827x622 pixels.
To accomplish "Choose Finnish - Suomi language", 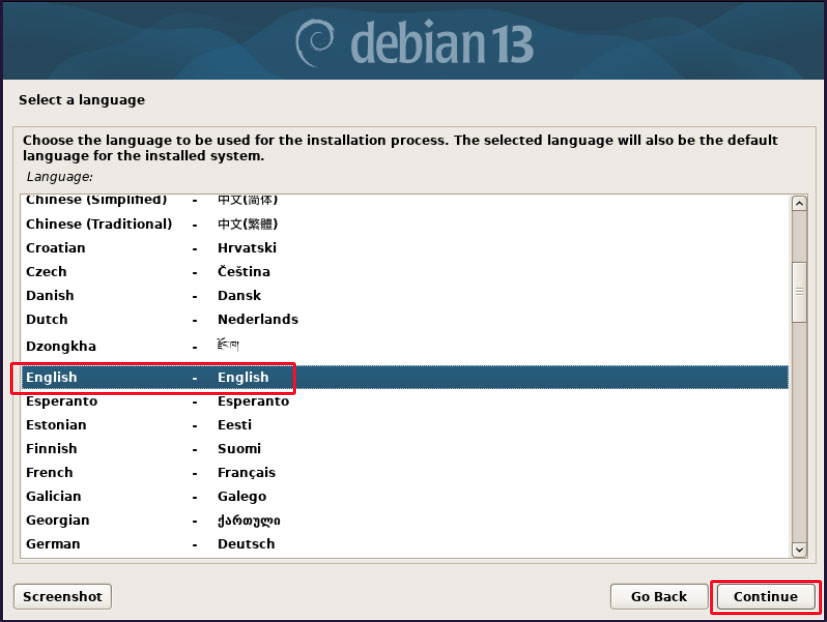I will [x=405, y=448].
